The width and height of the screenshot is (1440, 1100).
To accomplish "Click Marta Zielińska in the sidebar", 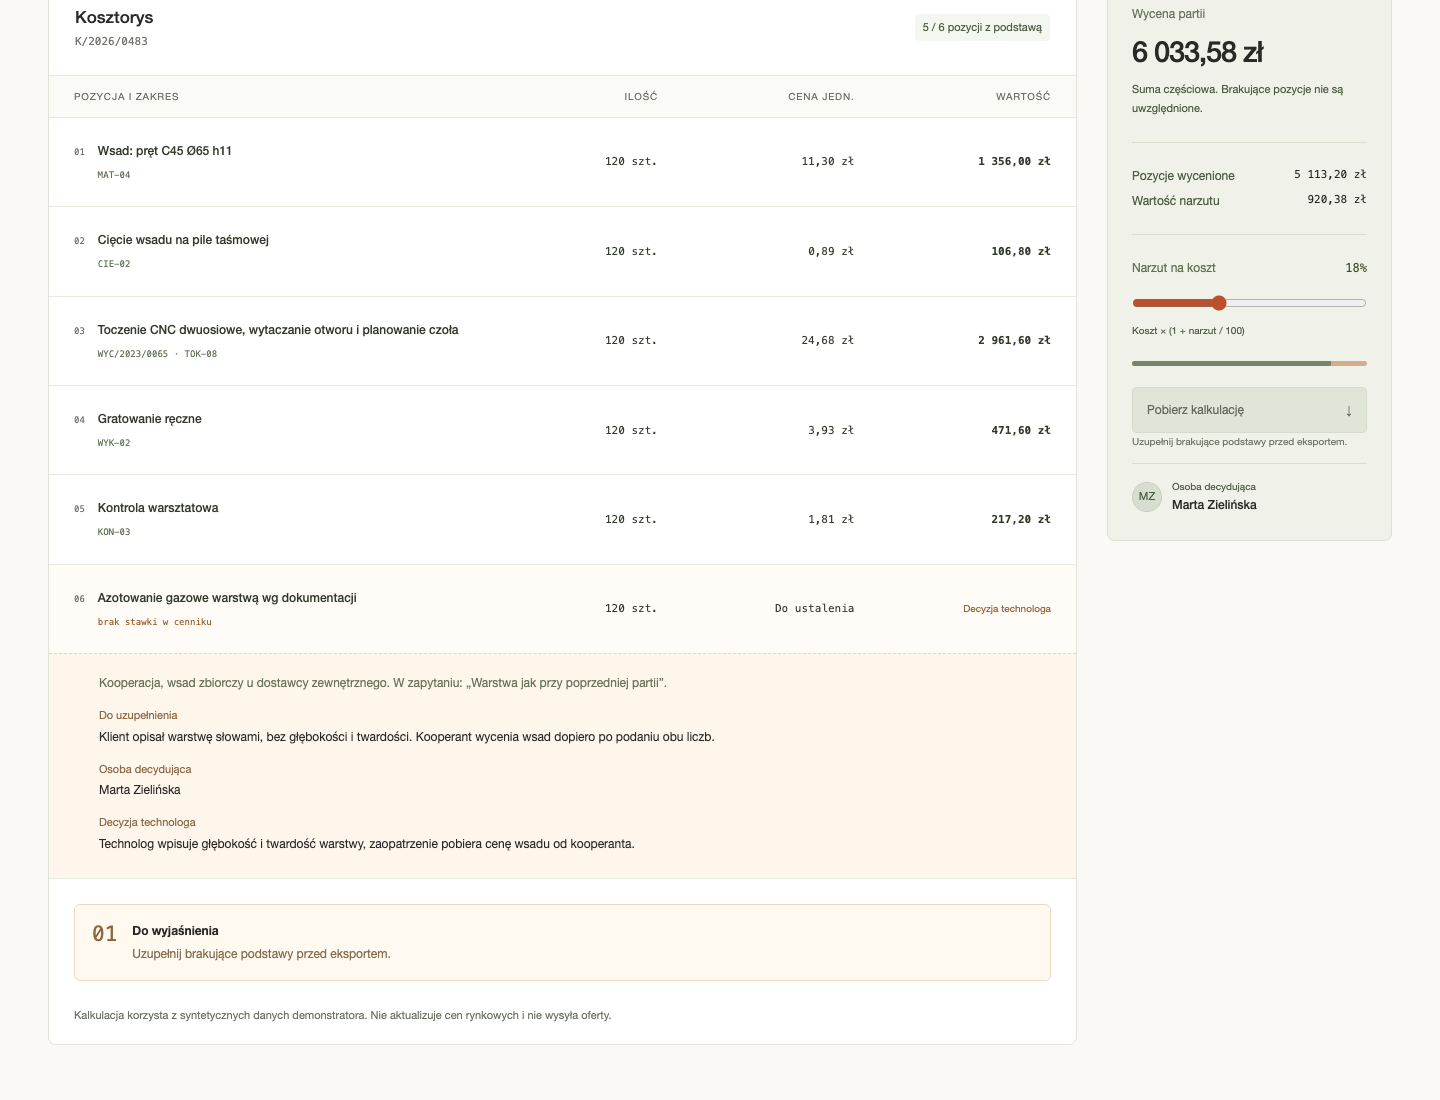I will coord(1214,505).
